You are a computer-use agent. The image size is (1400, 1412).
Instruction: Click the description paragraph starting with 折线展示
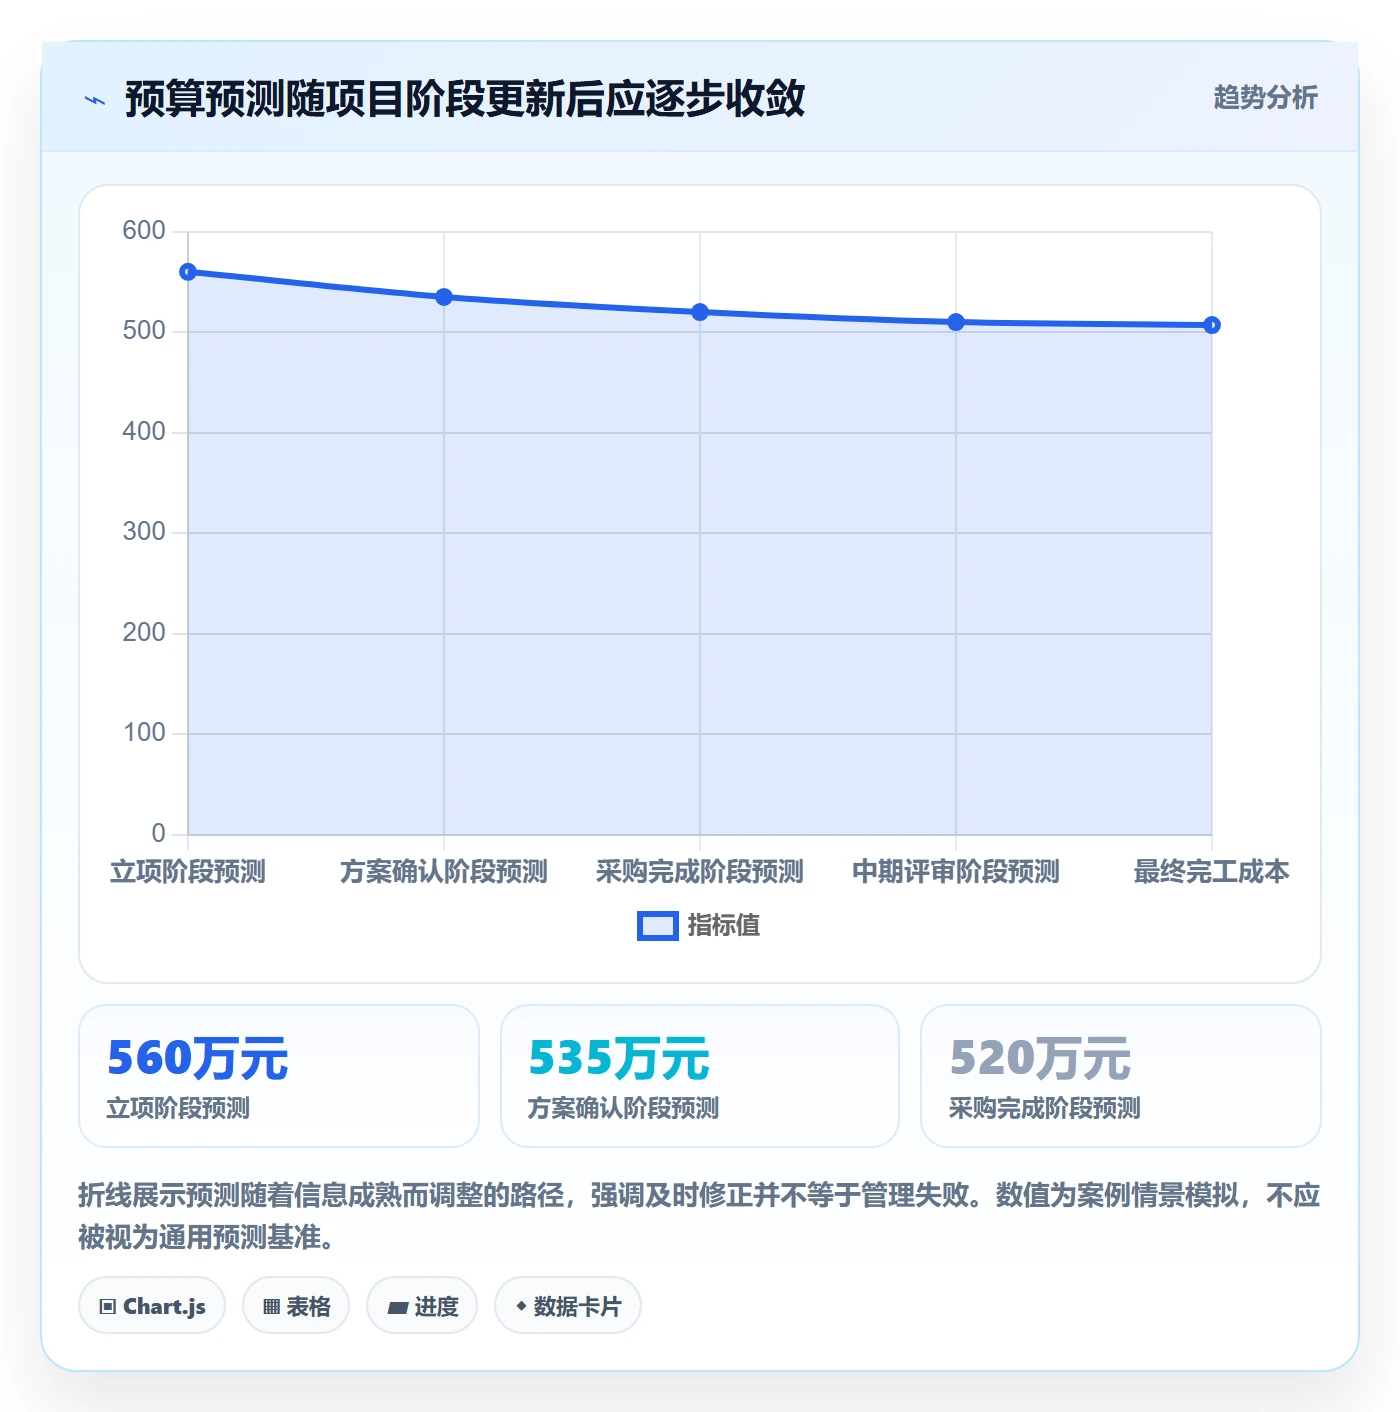(700, 1216)
